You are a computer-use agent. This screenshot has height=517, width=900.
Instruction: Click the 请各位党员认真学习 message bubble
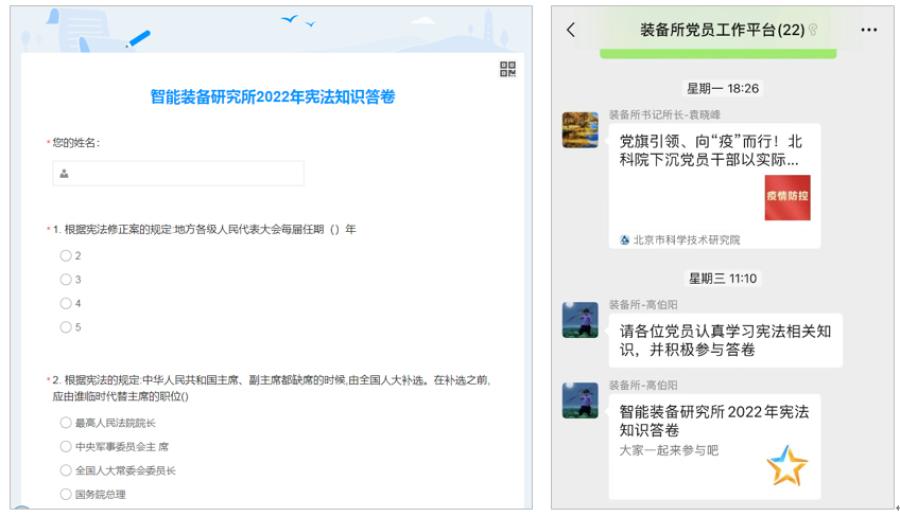[x=725, y=340]
